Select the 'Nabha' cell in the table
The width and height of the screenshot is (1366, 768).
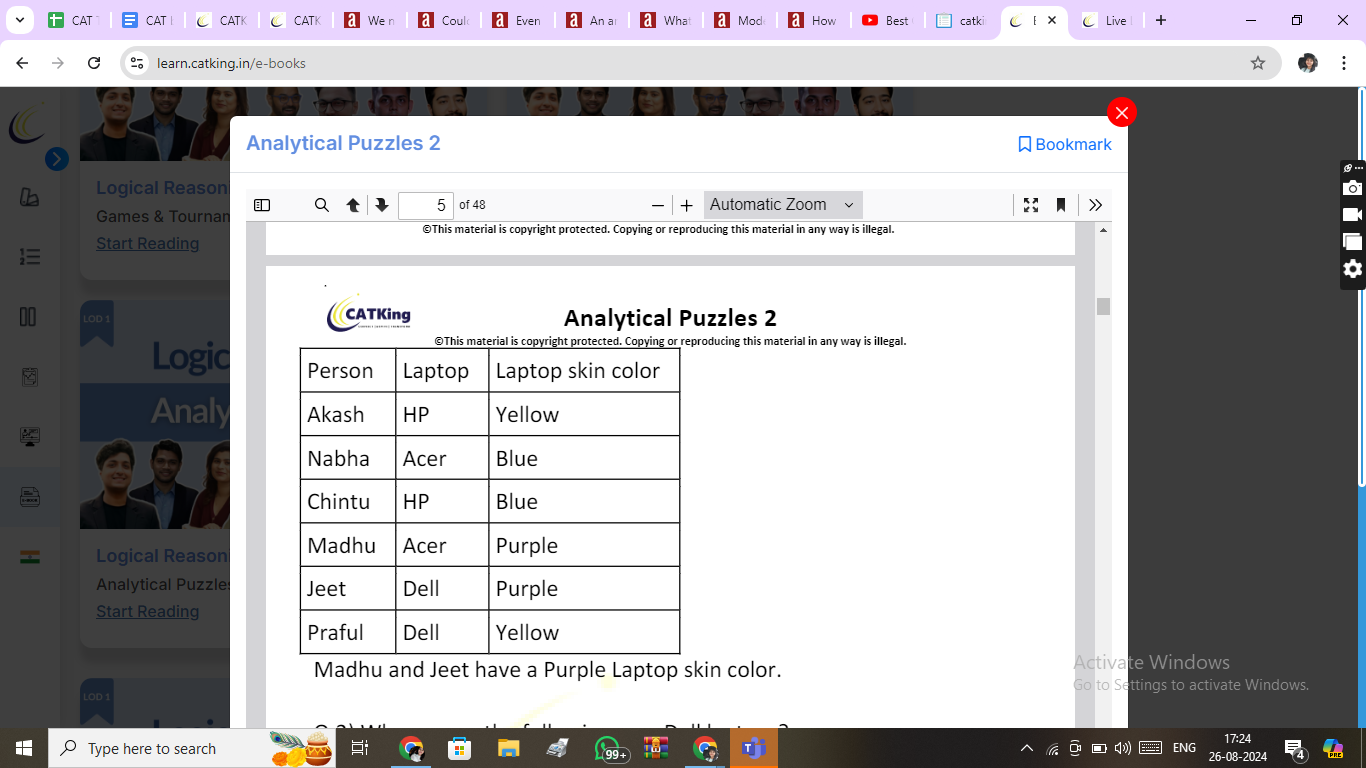pos(348,458)
